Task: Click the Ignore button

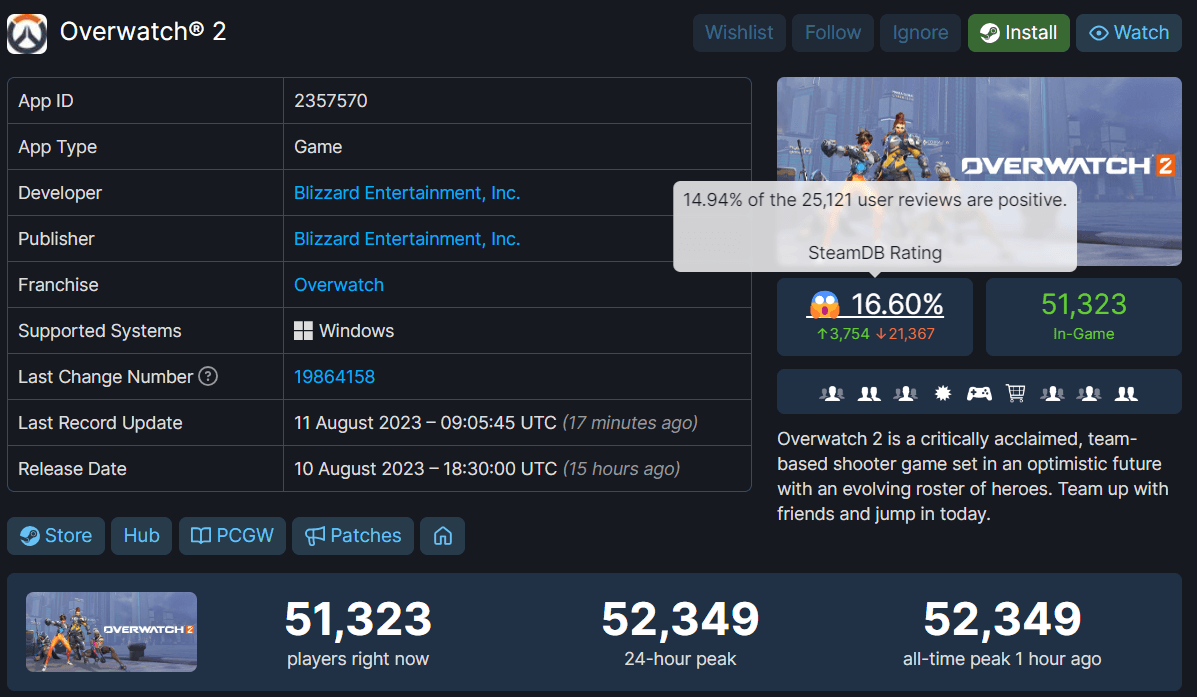Action: point(920,33)
